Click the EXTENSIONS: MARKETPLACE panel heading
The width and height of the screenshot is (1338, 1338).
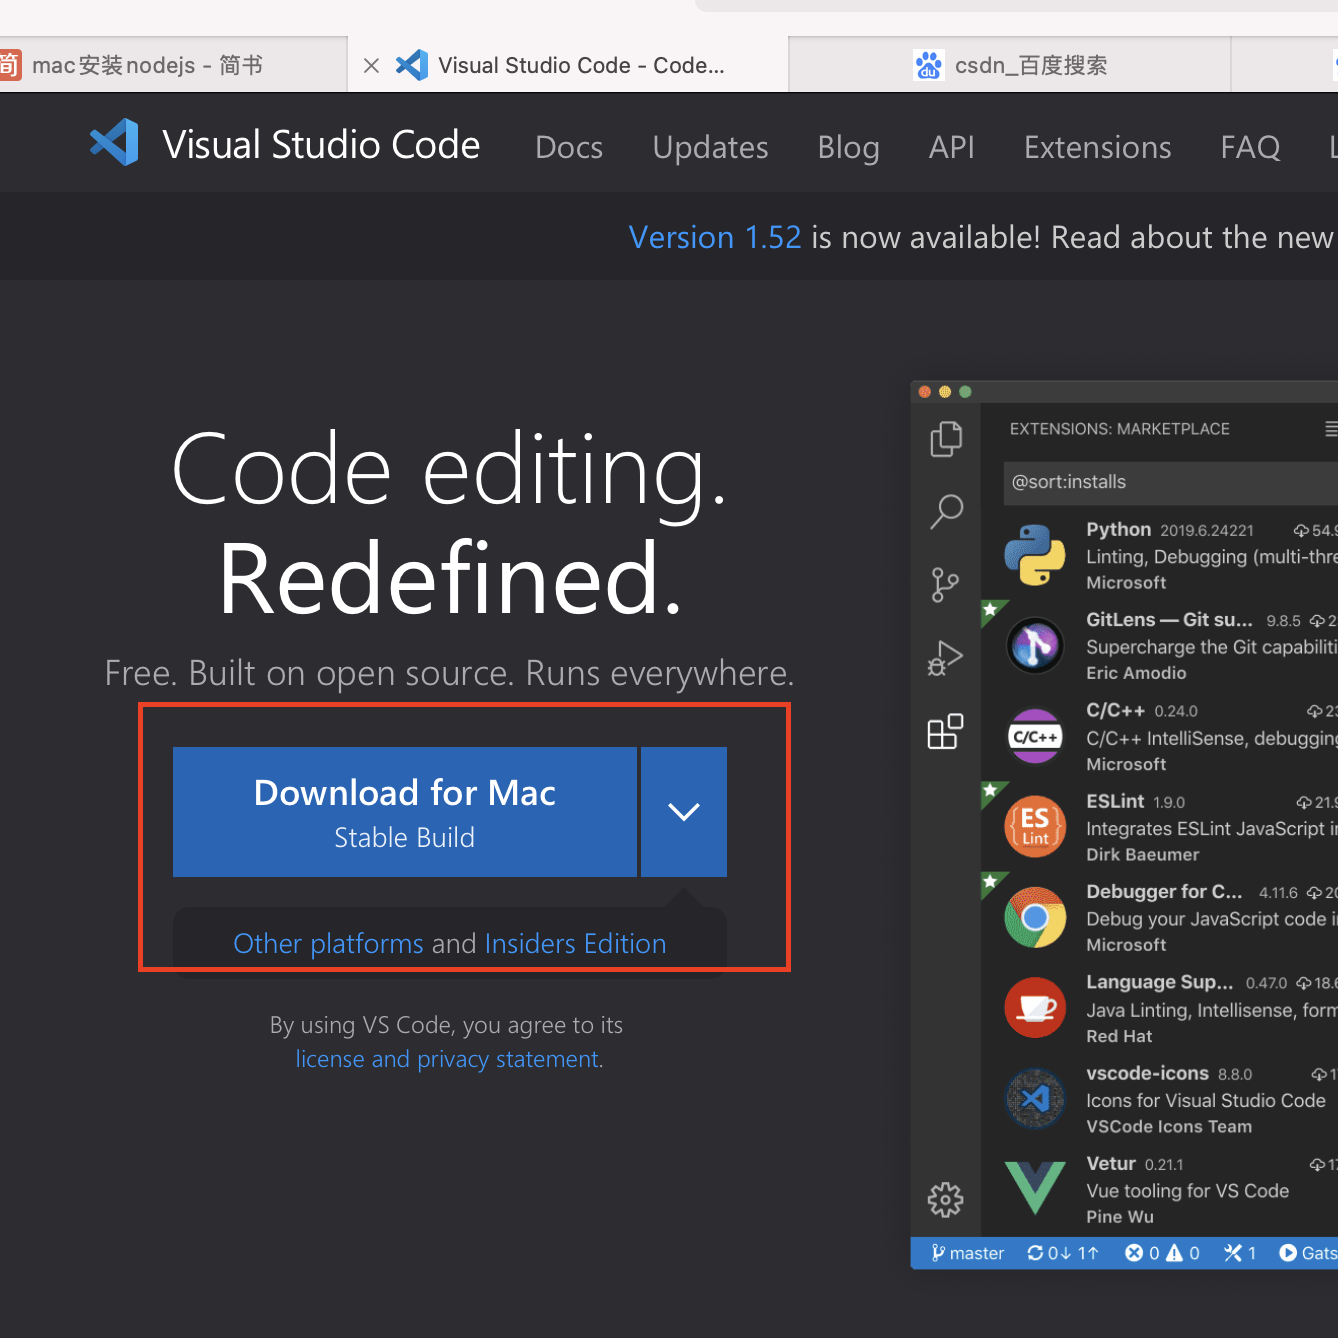click(1119, 429)
